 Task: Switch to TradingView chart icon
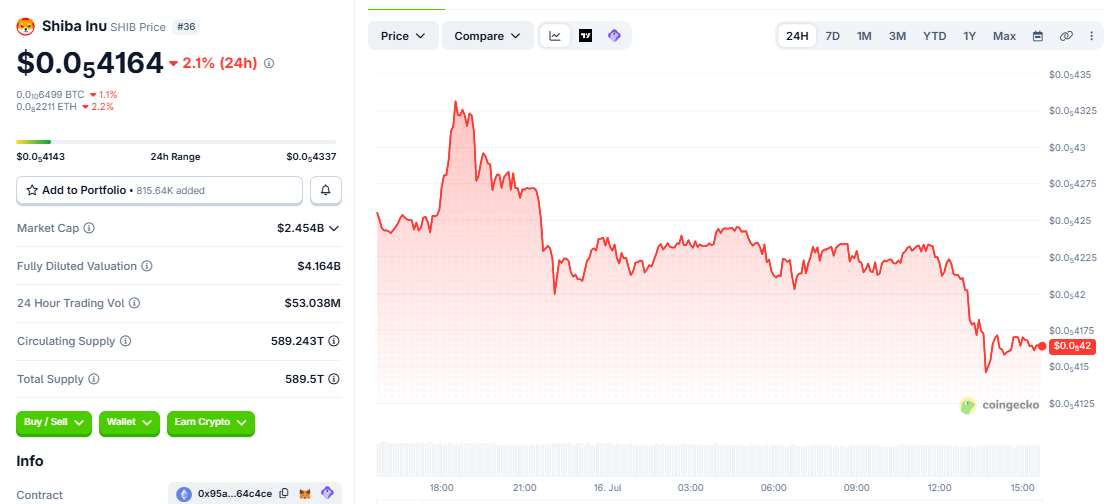[585, 36]
